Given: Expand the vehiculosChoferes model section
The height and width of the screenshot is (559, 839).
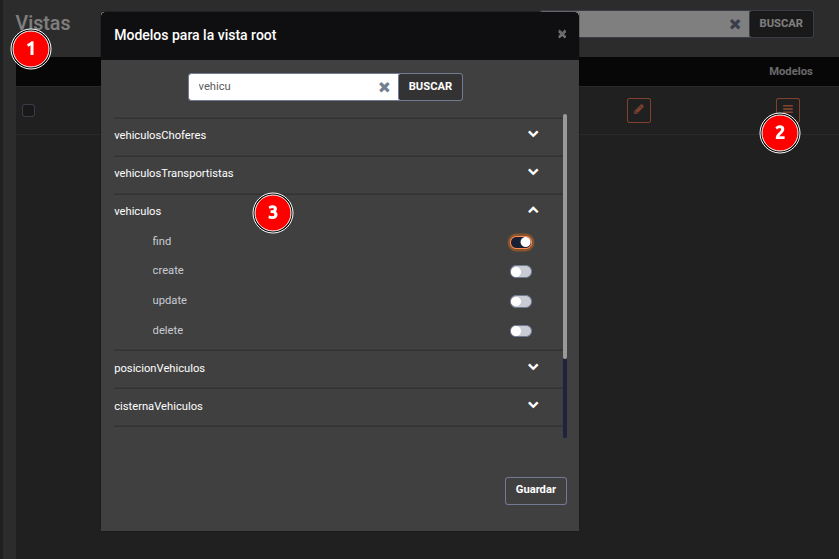Looking at the screenshot, I should (x=533, y=135).
